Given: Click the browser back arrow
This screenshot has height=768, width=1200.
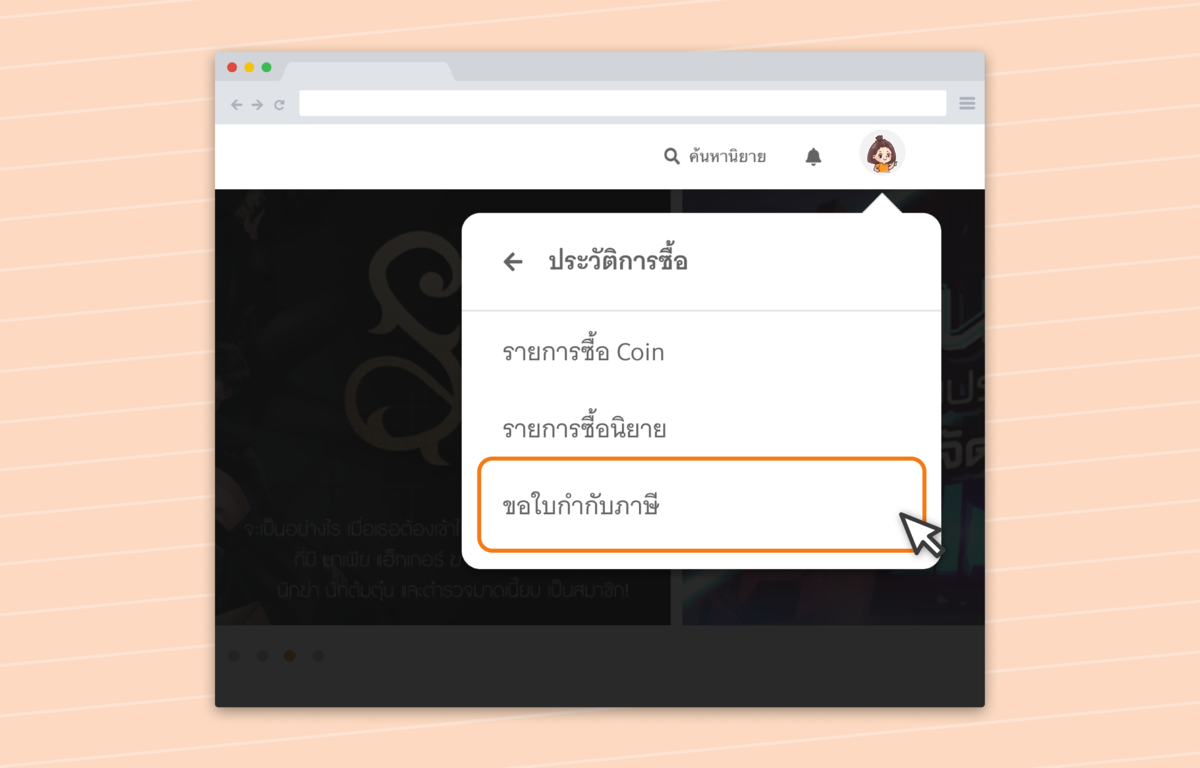Looking at the screenshot, I should pos(236,104).
